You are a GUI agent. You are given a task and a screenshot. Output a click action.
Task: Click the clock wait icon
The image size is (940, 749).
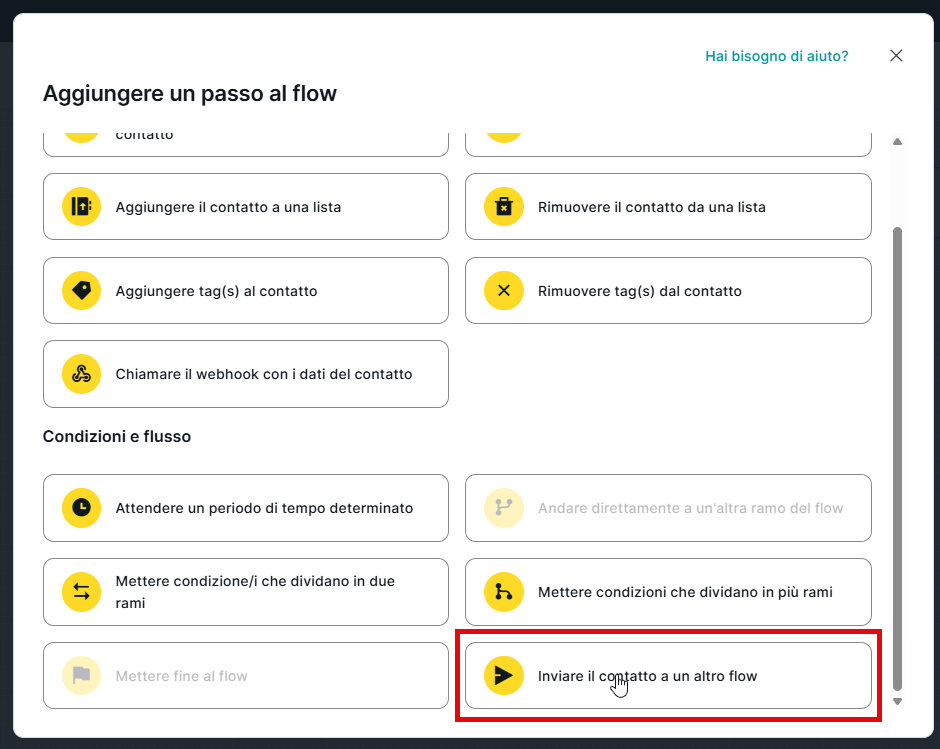click(x=81, y=508)
